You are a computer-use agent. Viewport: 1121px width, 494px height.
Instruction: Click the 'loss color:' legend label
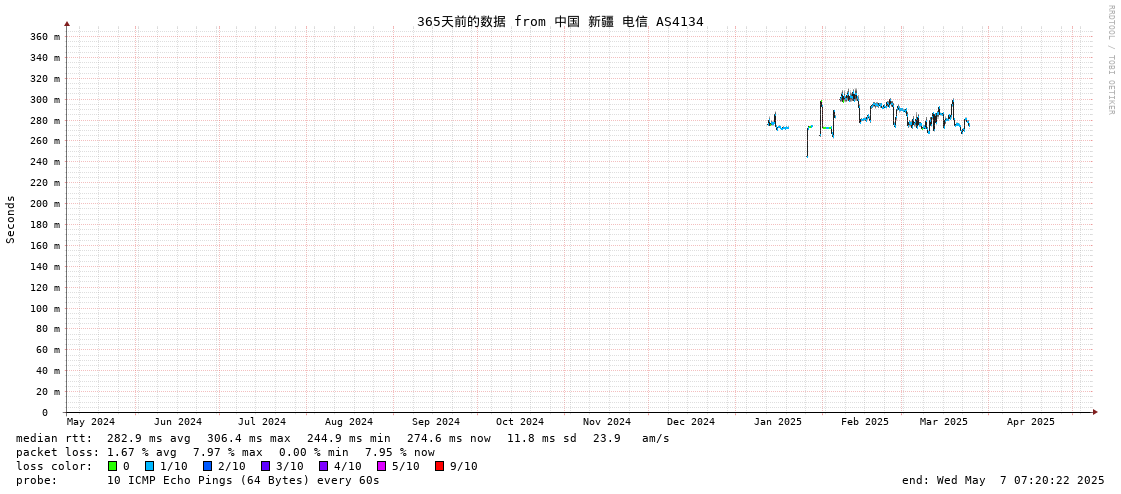54,466
